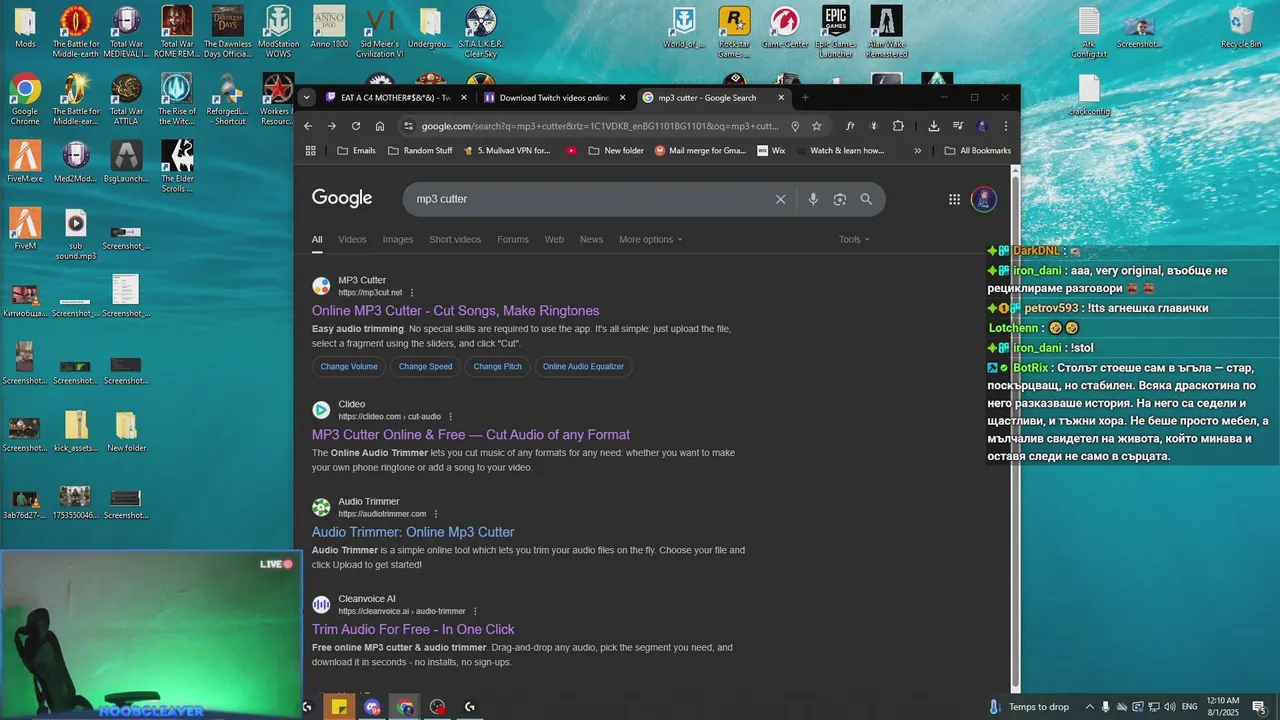Go to the Chrome home page icon
This screenshot has width=1280, height=720.
[380, 126]
